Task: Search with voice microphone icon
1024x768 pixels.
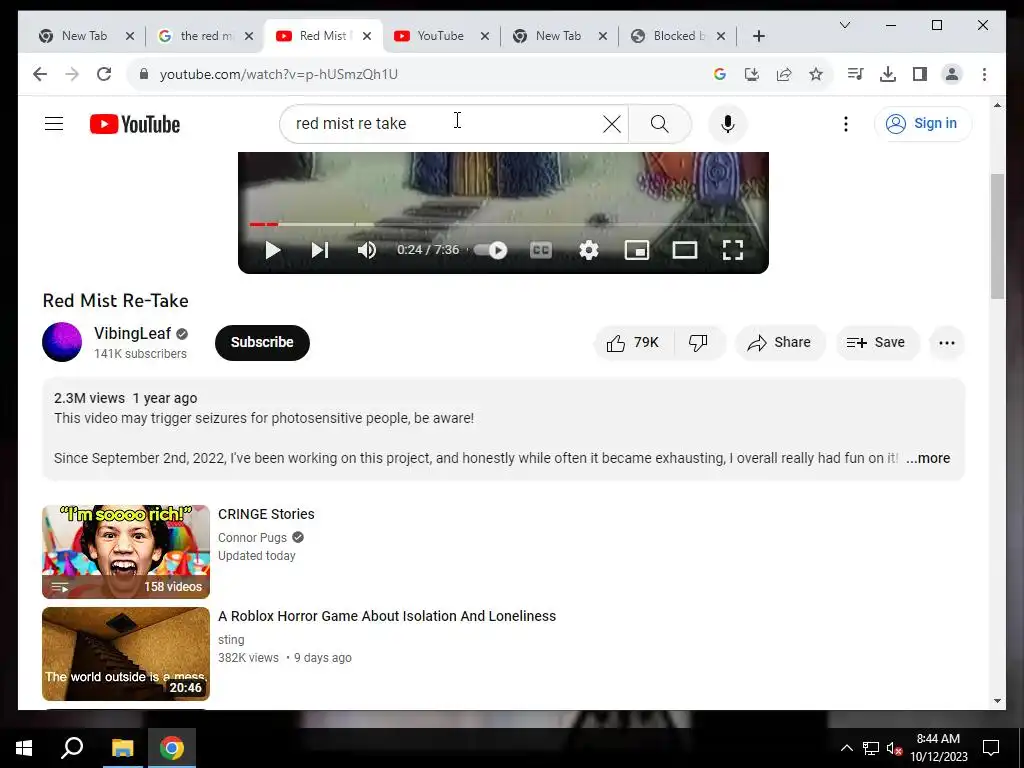Action: [x=728, y=123]
